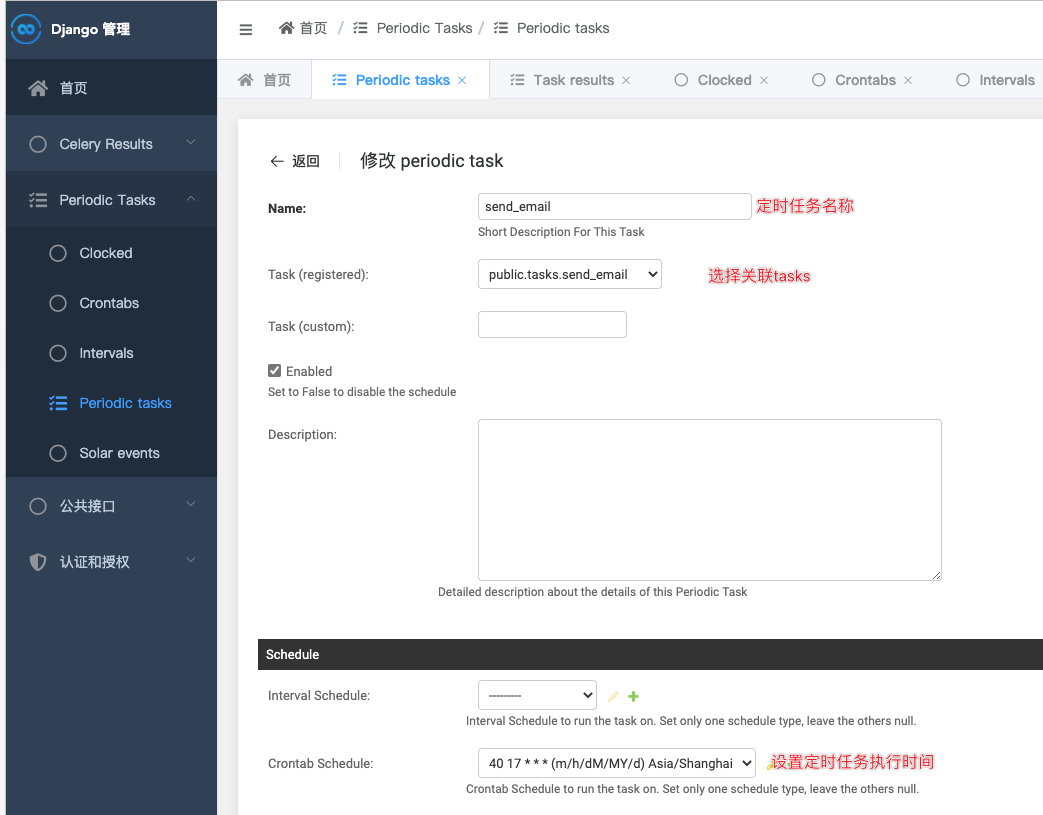This screenshot has height=815, width=1043.
Task: Click the Periodic tasks list icon in sidebar submenu
Action: (58, 403)
